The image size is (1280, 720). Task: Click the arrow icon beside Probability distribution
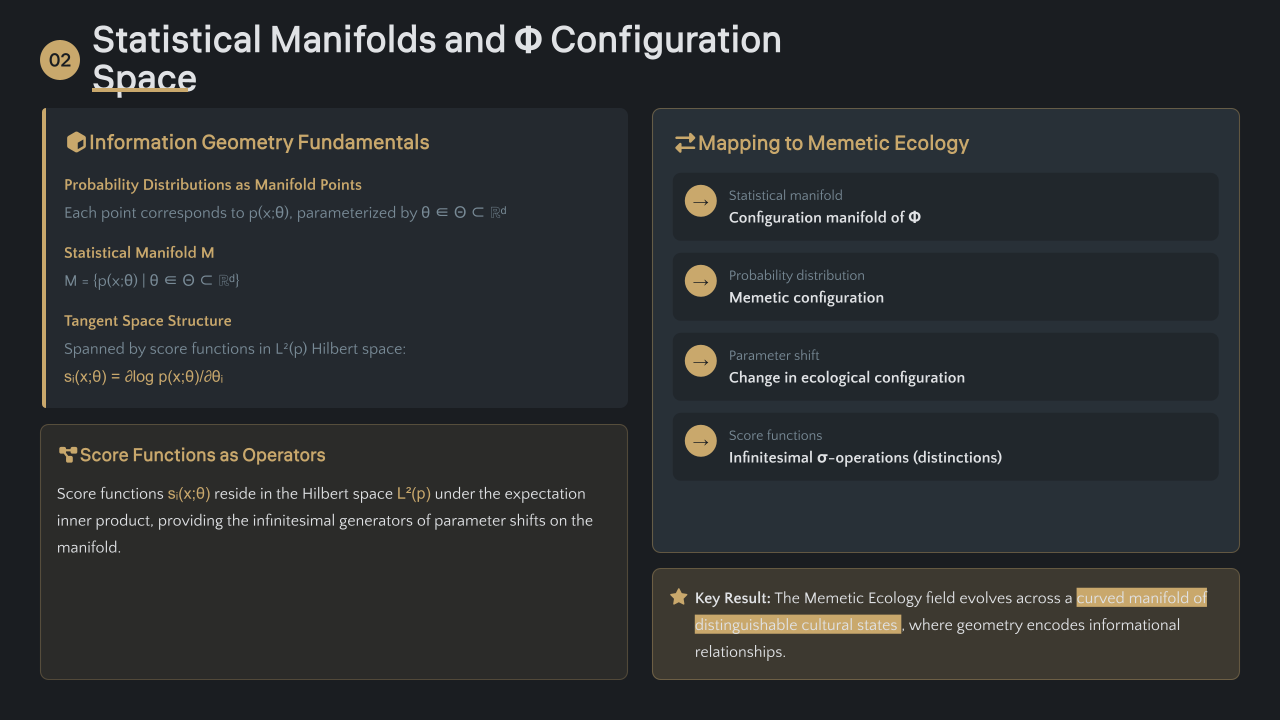tap(701, 281)
